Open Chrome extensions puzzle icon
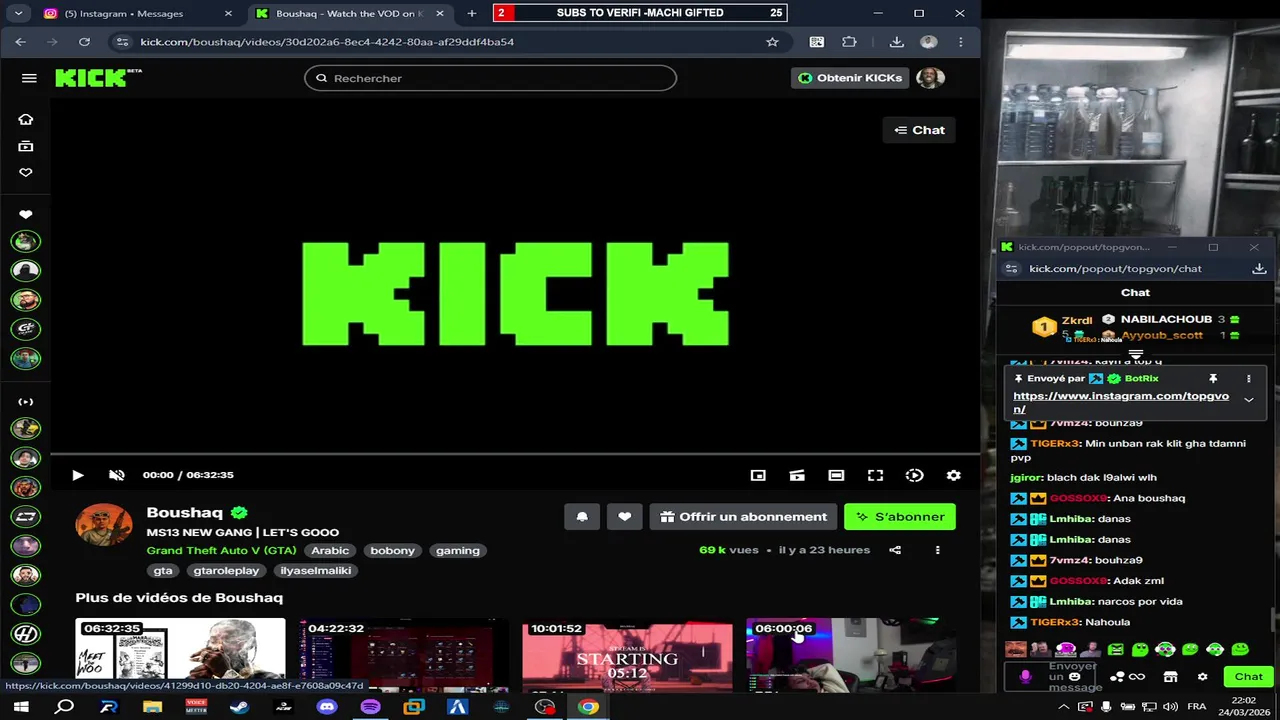The image size is (1280, 720). 849,42
